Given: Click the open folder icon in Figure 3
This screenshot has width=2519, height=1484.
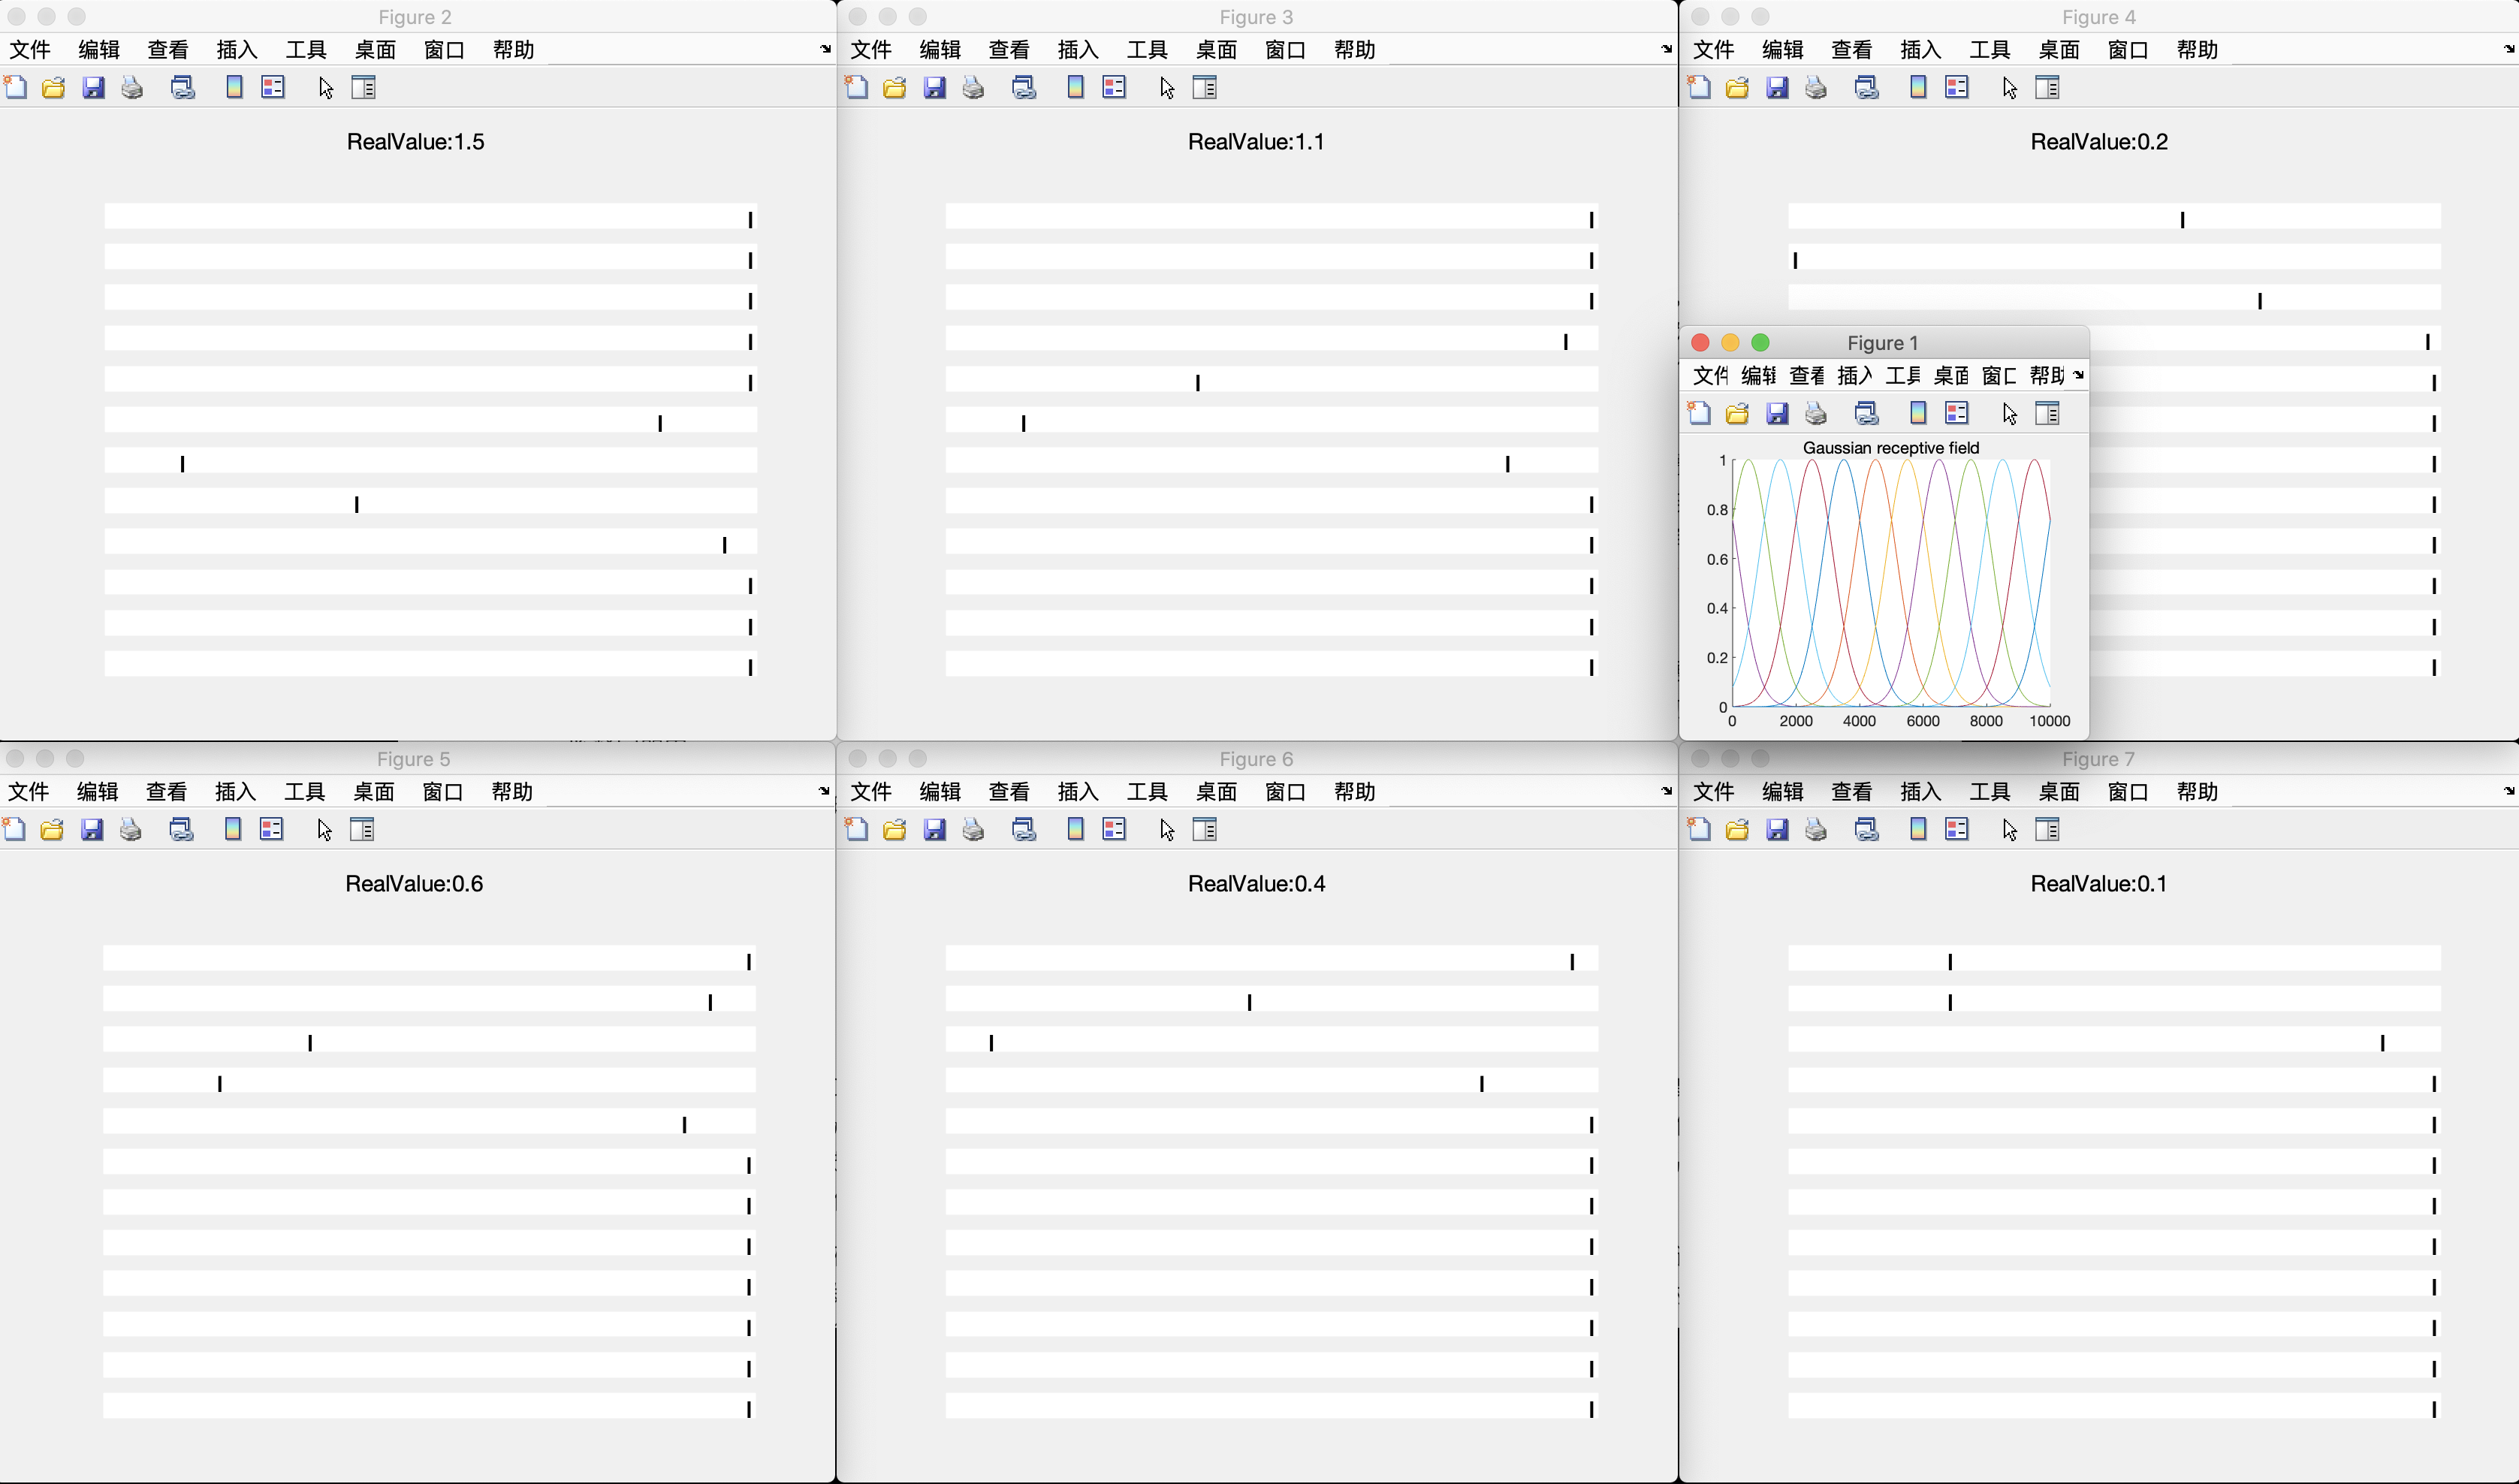Looking at the screenshot, I should (895, 88).
